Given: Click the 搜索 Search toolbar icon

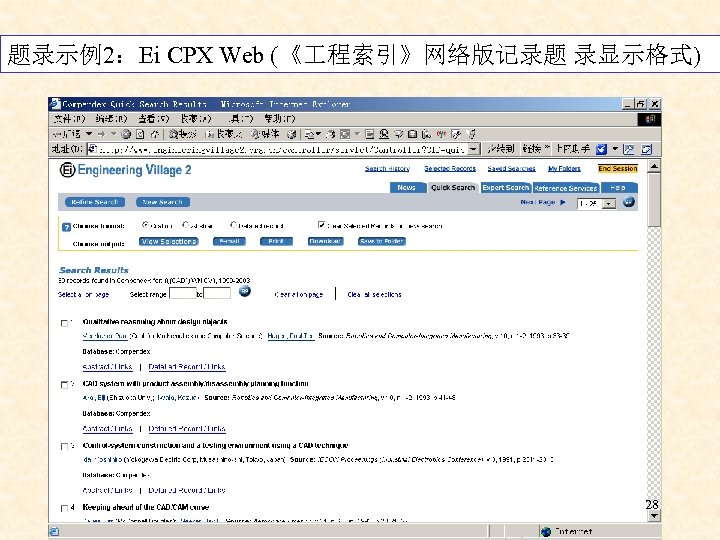Looking at the screenshot, I should tap(182, 134).
